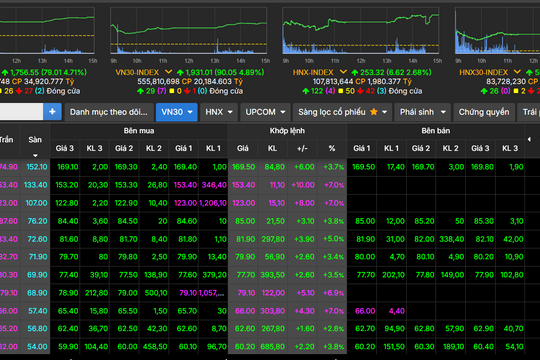
Task: Click the matched price 123.00 cell
Action: tap(243, 203)
